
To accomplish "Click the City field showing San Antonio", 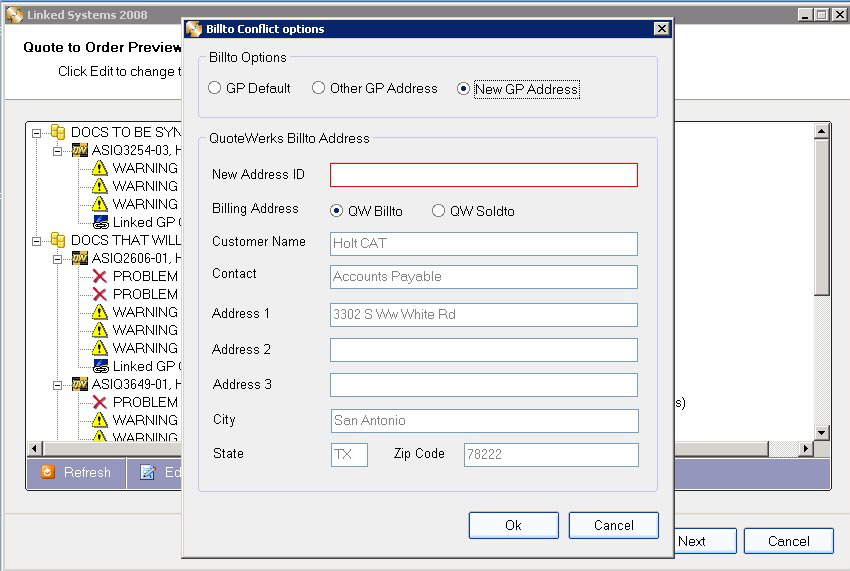I will 484,421.
